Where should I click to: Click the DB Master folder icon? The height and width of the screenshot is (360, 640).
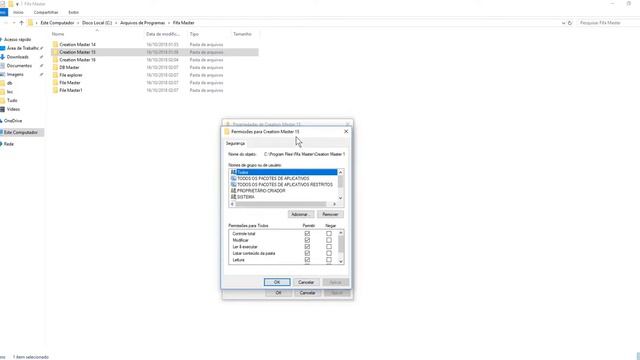(x=55, y=67)
